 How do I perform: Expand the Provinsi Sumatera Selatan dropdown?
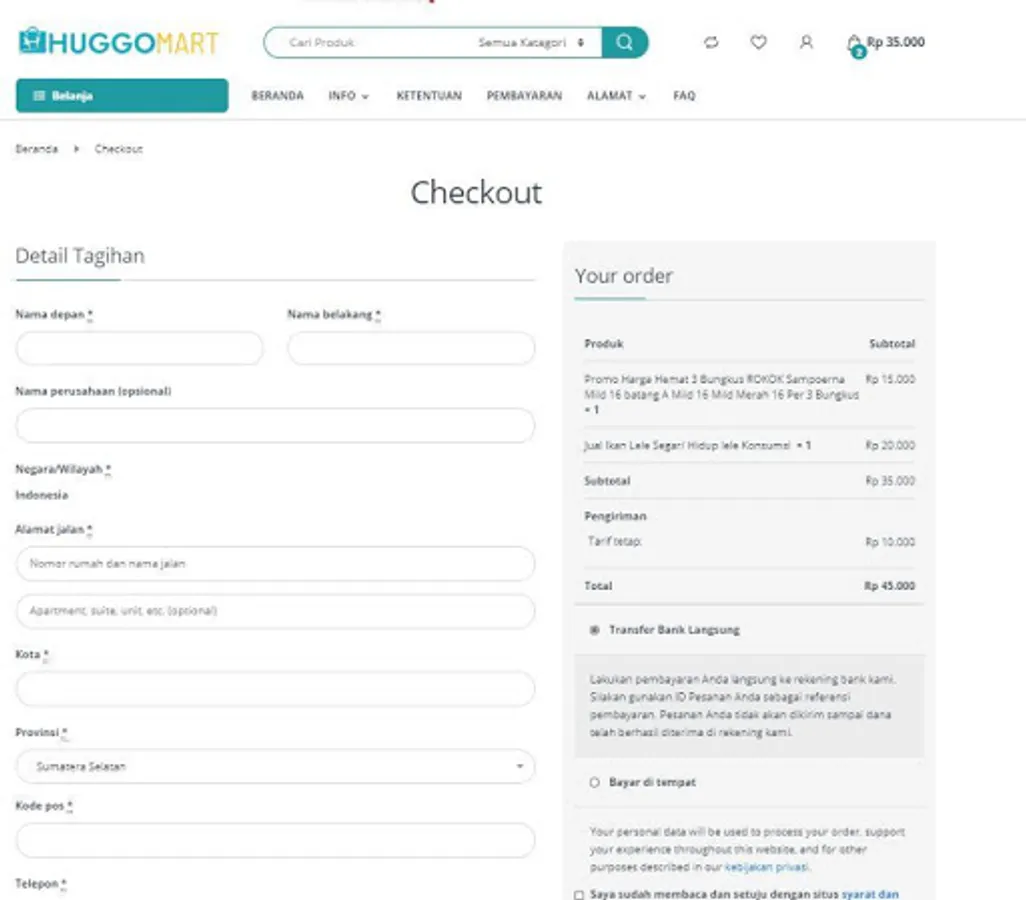pos(275,767)
